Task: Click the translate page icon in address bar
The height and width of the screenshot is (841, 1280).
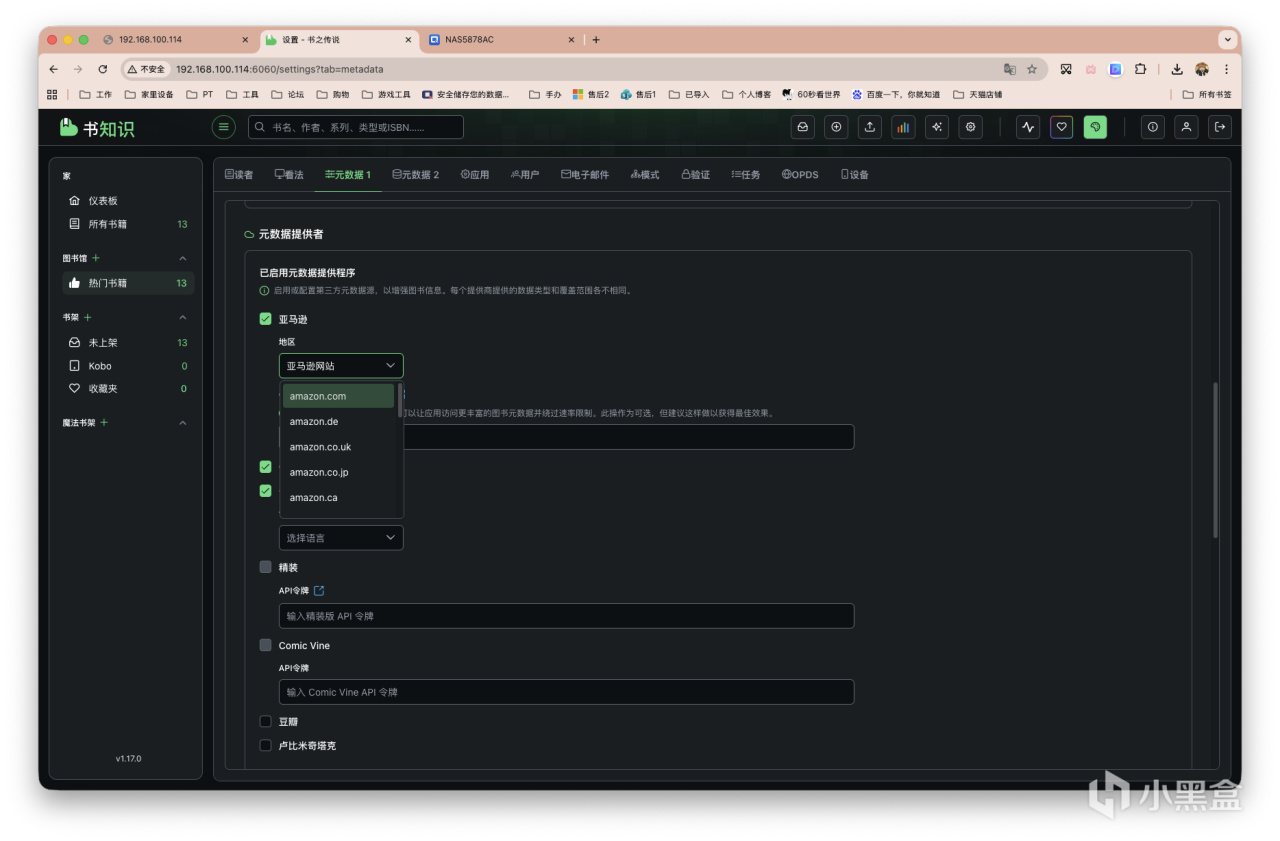Action: click(x=1010, y=69)
